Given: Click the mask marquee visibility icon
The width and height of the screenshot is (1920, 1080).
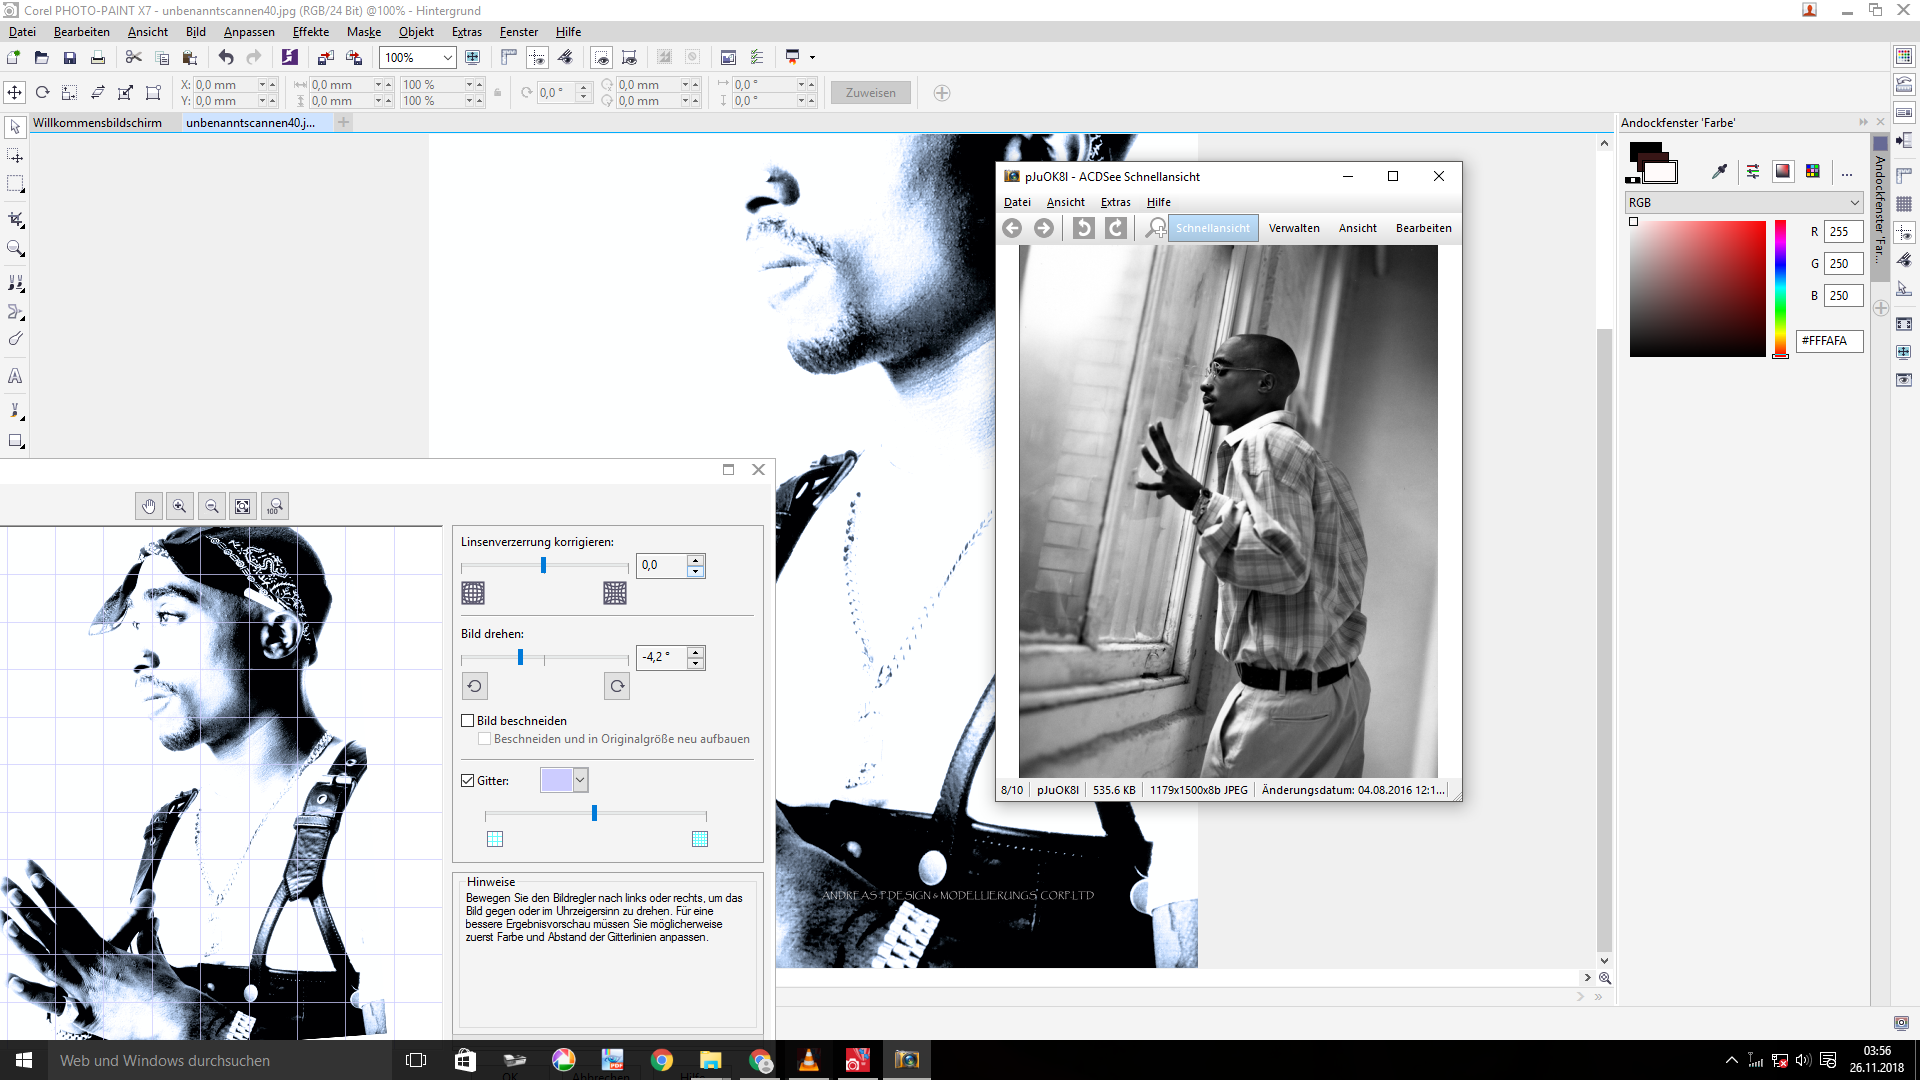Looking at the screenshot, I should point(601,57).
